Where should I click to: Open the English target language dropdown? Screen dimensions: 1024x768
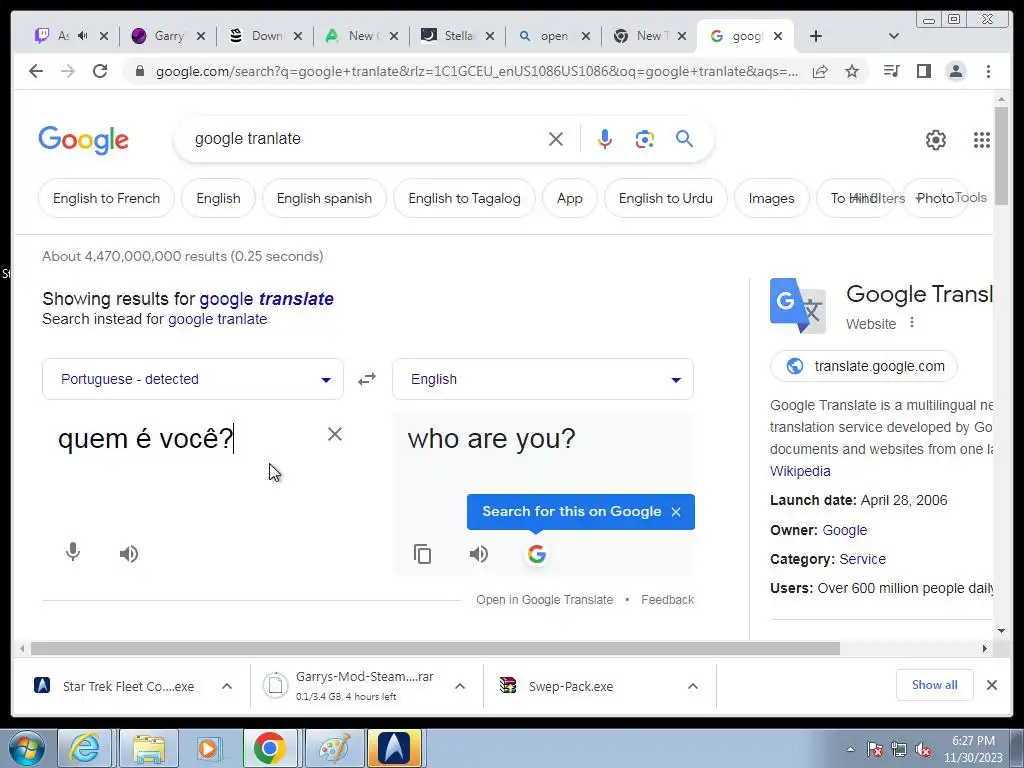click(x=543, y=379)
